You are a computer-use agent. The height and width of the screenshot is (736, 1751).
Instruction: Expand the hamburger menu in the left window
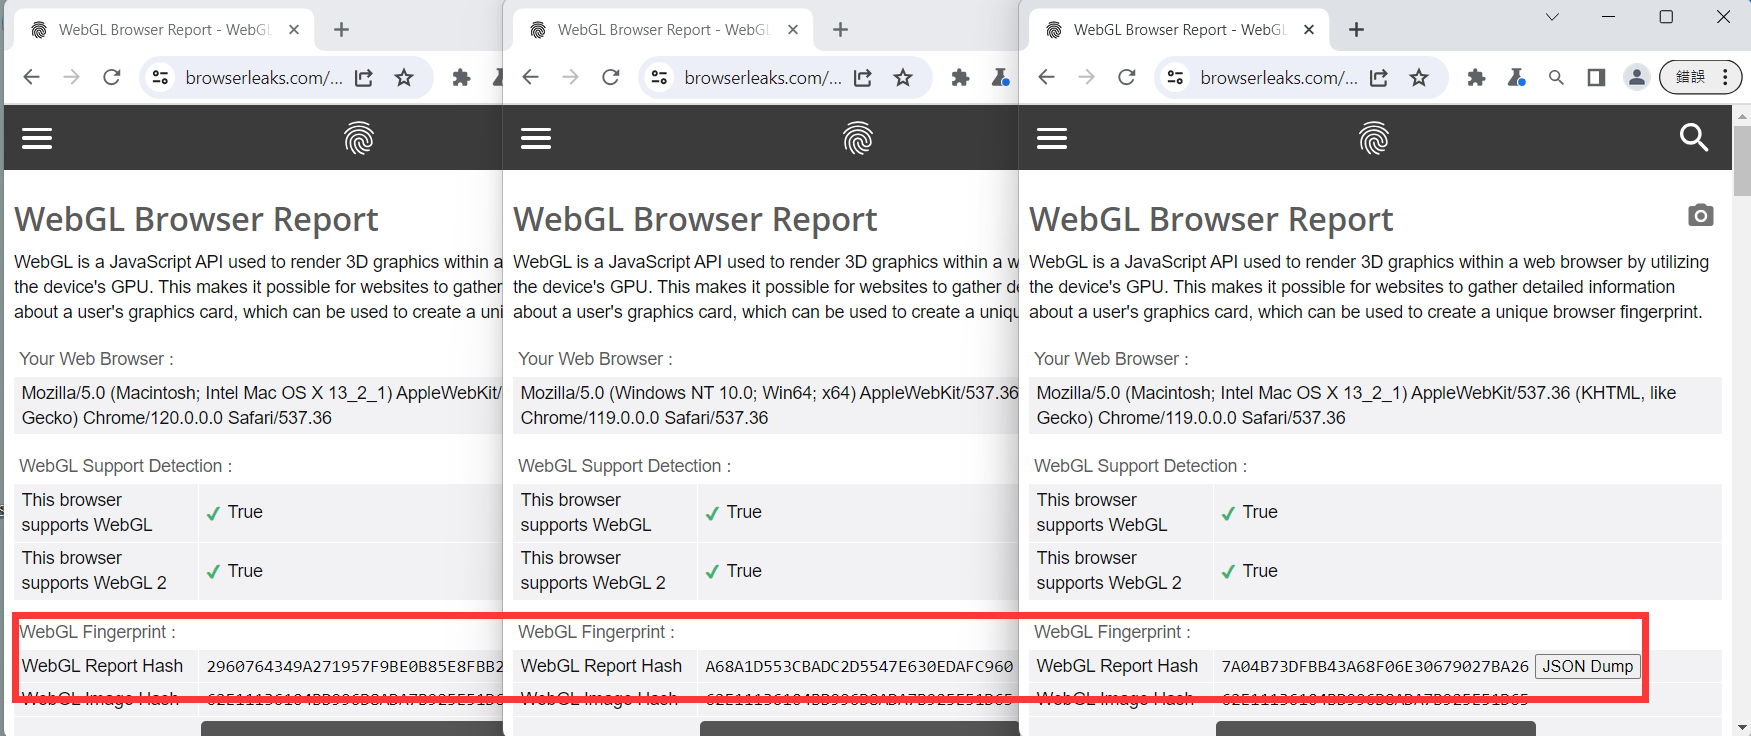click(37, 138)
